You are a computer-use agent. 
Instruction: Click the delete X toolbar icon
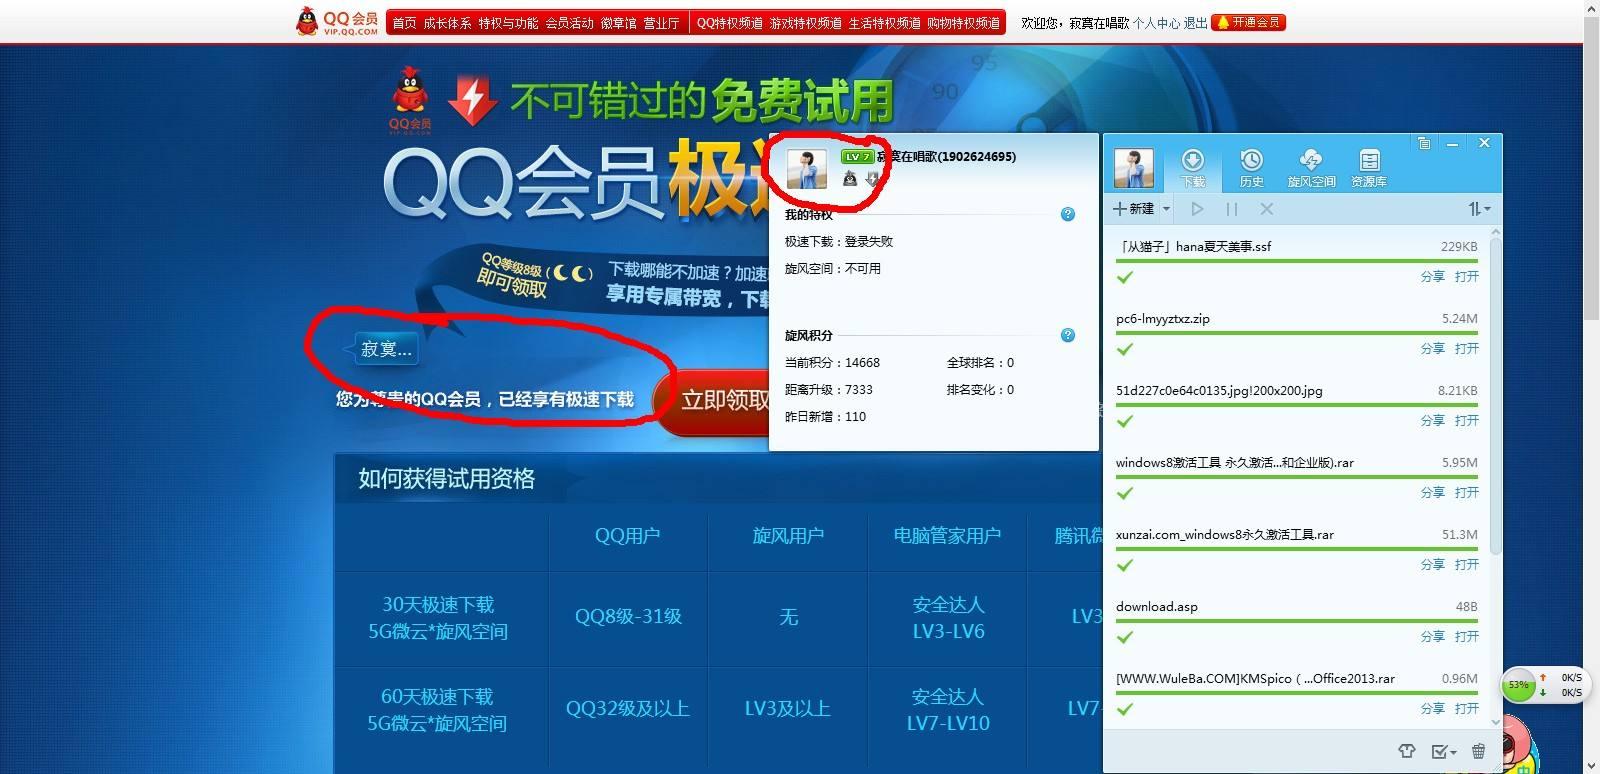1266,209
